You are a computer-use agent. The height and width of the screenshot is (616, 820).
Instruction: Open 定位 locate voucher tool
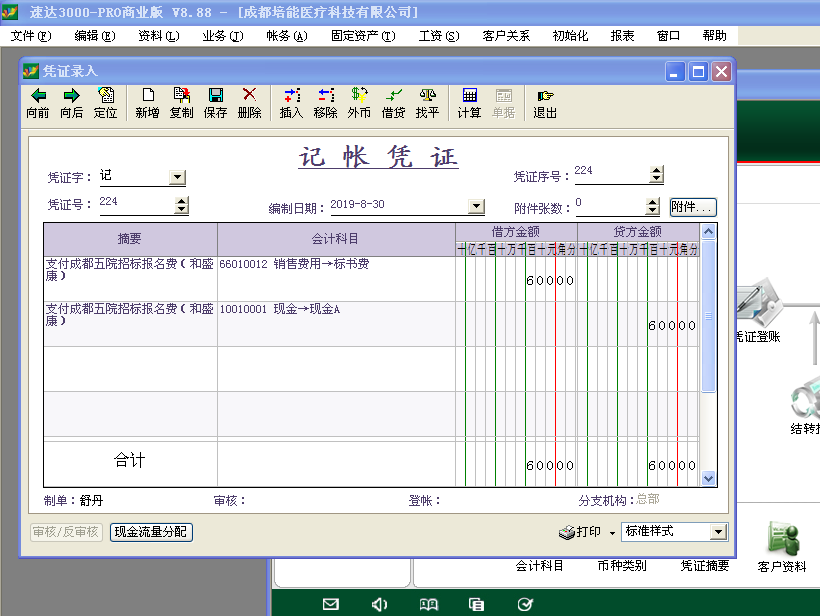point(106,103)
